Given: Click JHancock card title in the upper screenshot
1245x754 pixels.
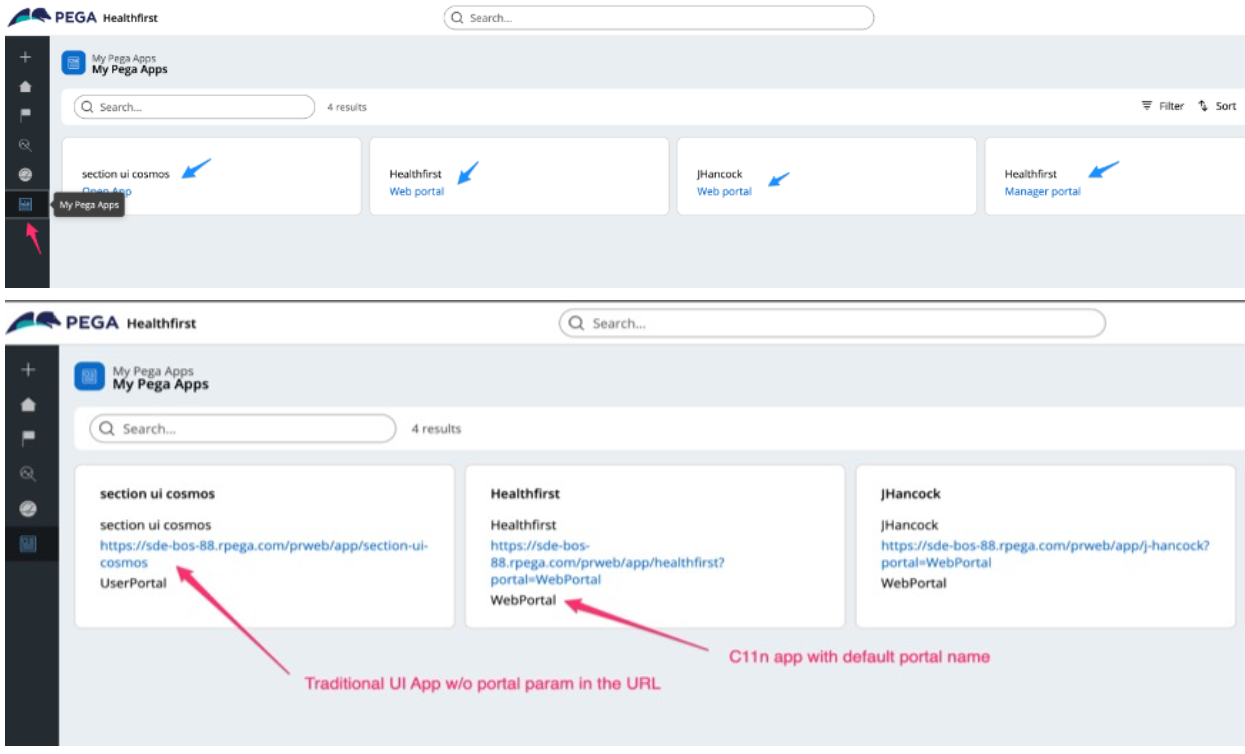Looking at the screenshot, I should point(720,174).
